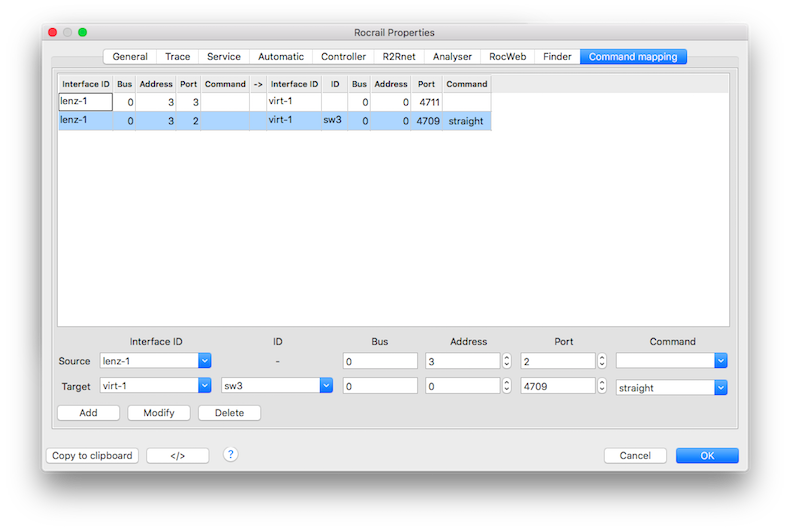
Task: Expand the Target ID sw3 dropdown
Action: pos(325,386)
